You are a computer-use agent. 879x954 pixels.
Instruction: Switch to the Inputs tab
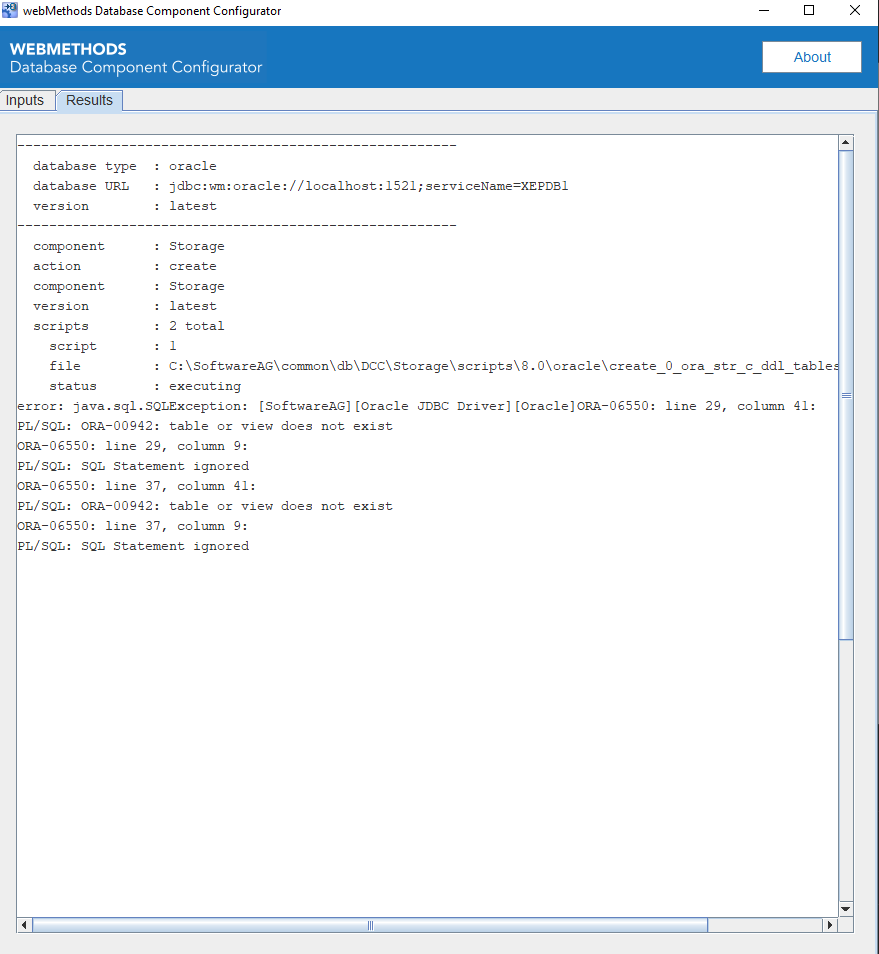click(27, 100)
